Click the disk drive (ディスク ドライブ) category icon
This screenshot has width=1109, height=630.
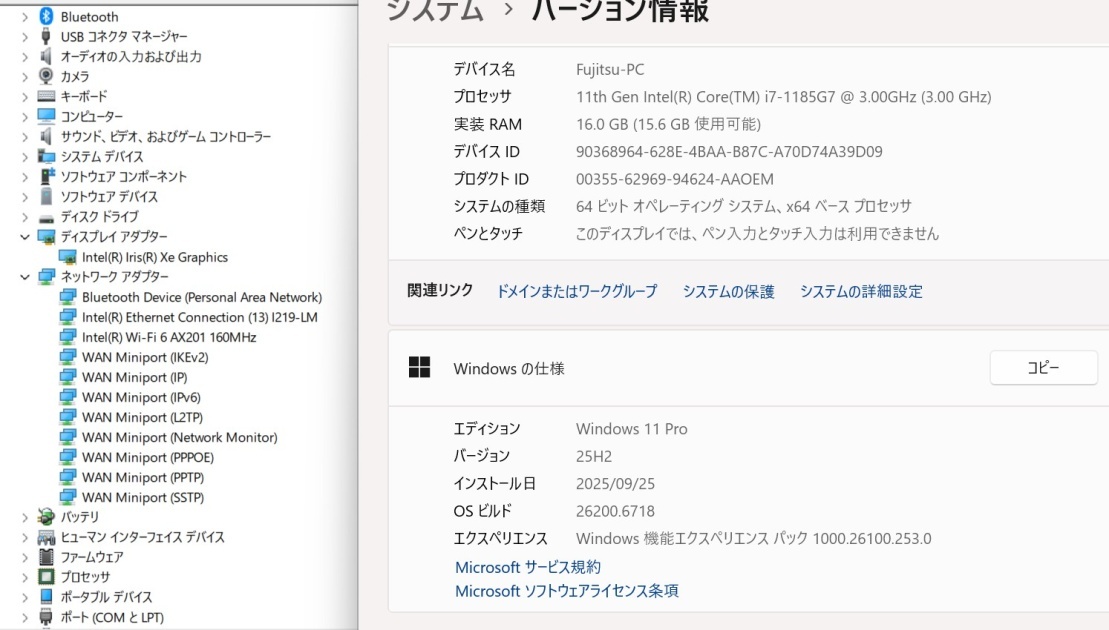(x=46, y=217)
